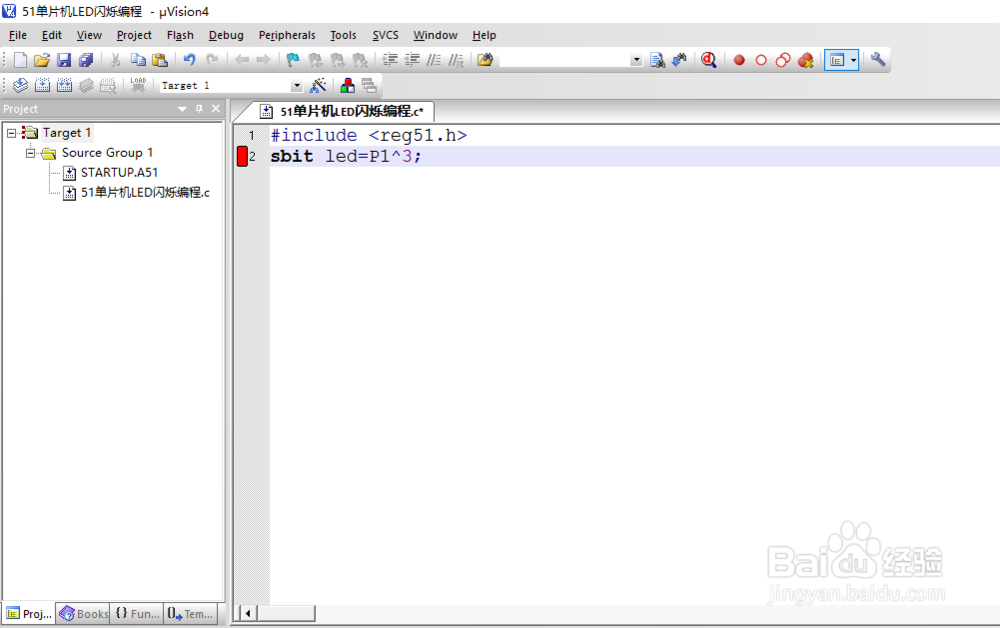This screenshot has height=628, width=1000.
Task: Redo the last undone edit
Action: click(x=212, y=60)
